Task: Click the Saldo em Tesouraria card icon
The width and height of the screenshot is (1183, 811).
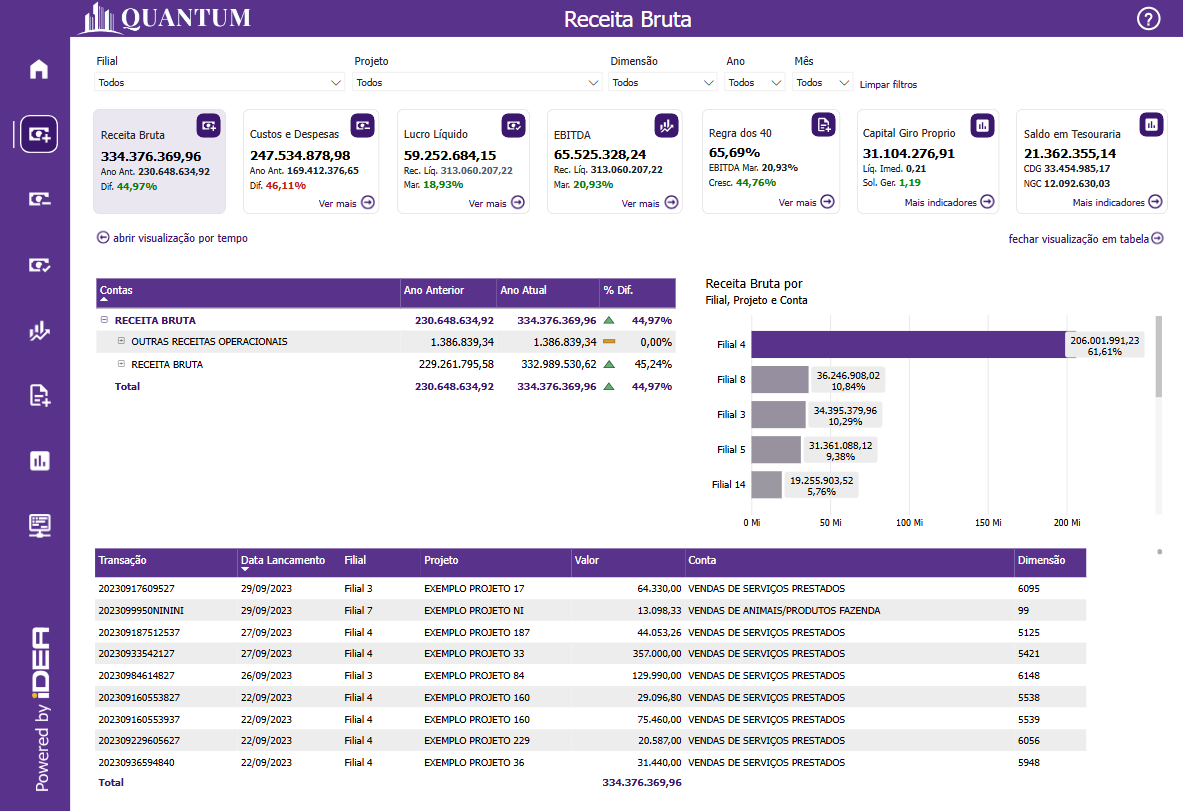Action: (1151, 124)
